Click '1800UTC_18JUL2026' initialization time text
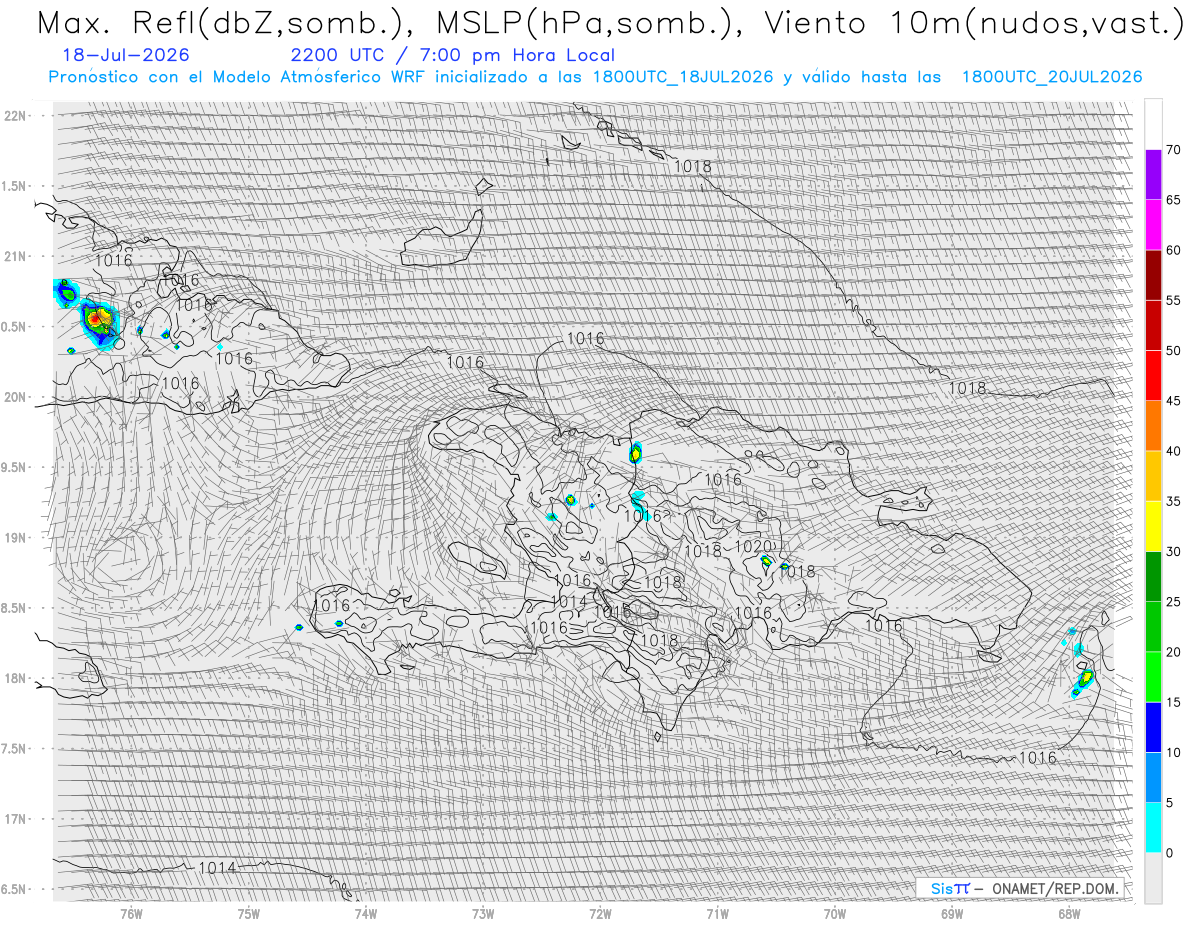 click(x=683, y=77)
